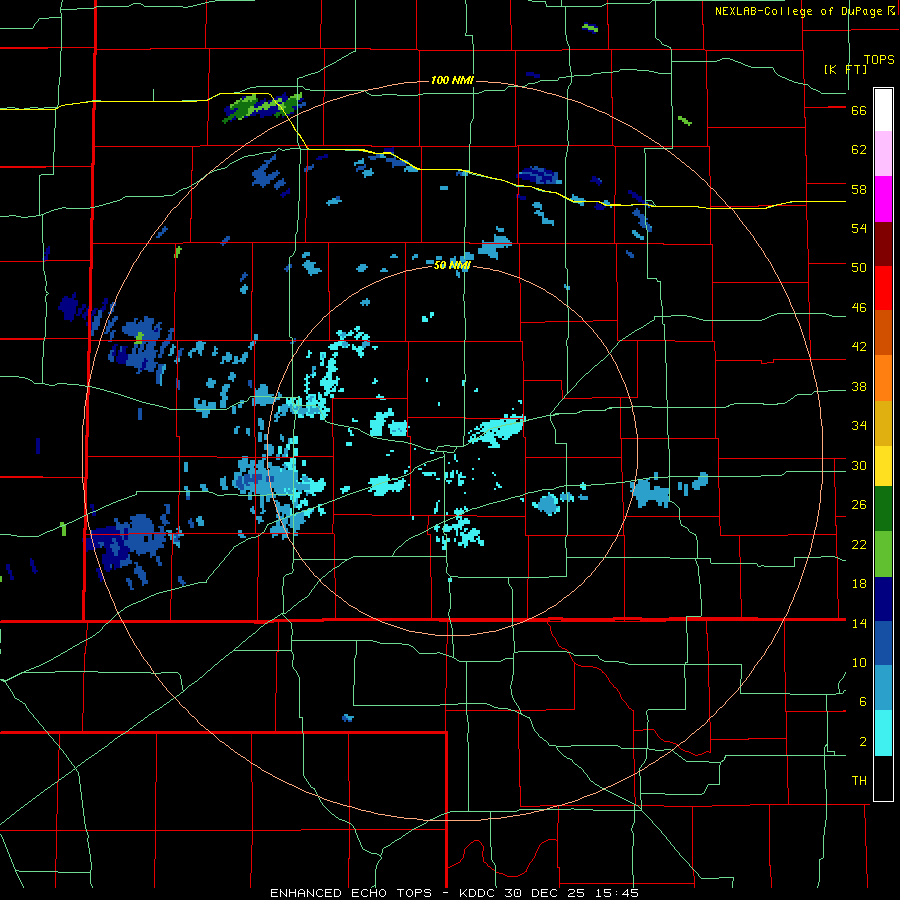Pick the white swatch at legend top
Screen dimensions: 900x900
(883, 110)
